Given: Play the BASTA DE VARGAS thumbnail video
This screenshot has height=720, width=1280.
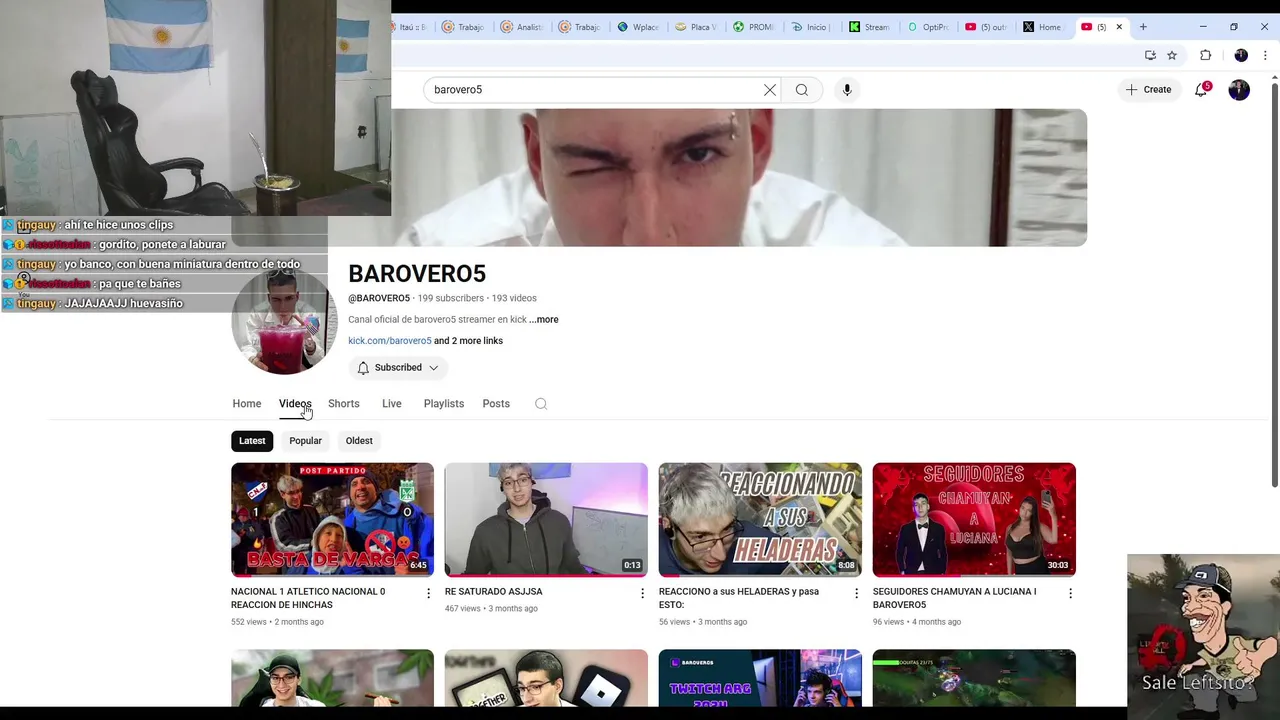Looking at the screenshot, I should point(333,520).
